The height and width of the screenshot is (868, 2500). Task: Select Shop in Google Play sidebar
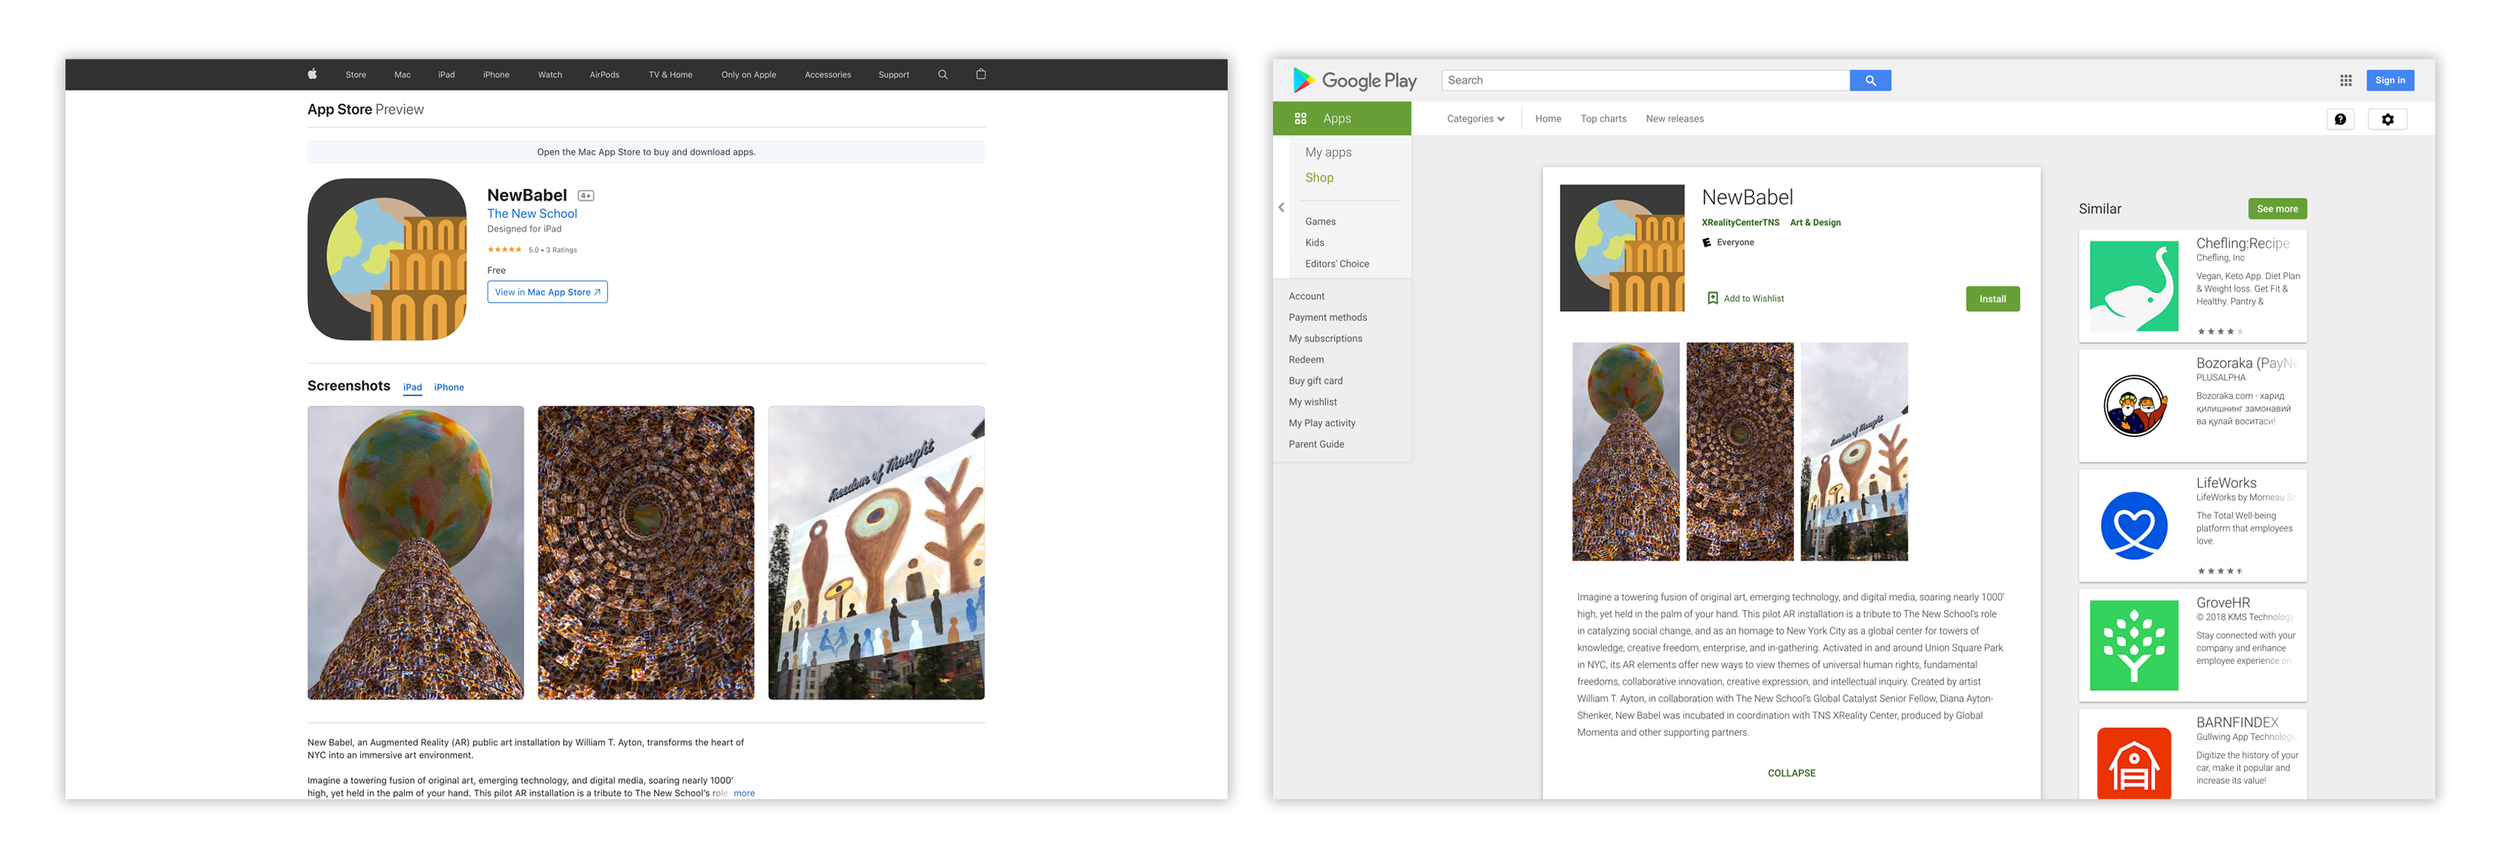1319,177
